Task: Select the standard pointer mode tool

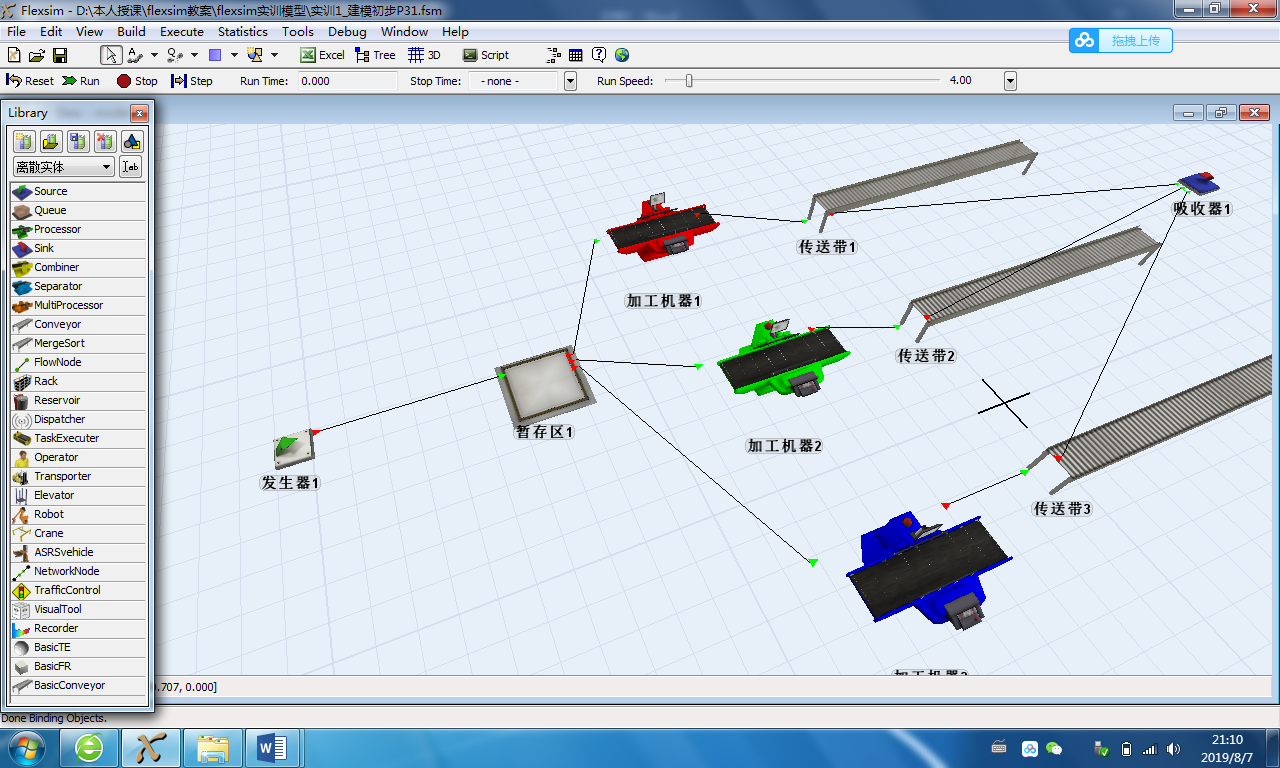Action: click(111, 55)
